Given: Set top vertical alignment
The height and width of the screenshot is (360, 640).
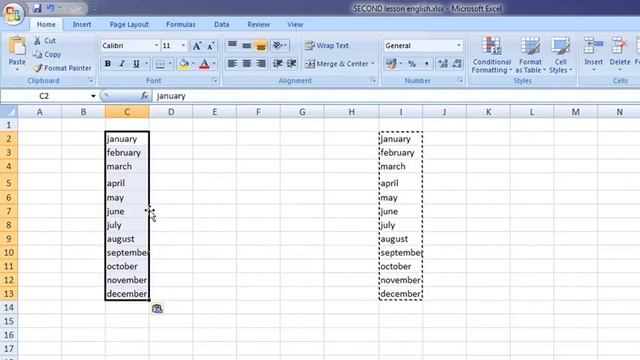Looking at the screenshot, I should coord(232,46).
